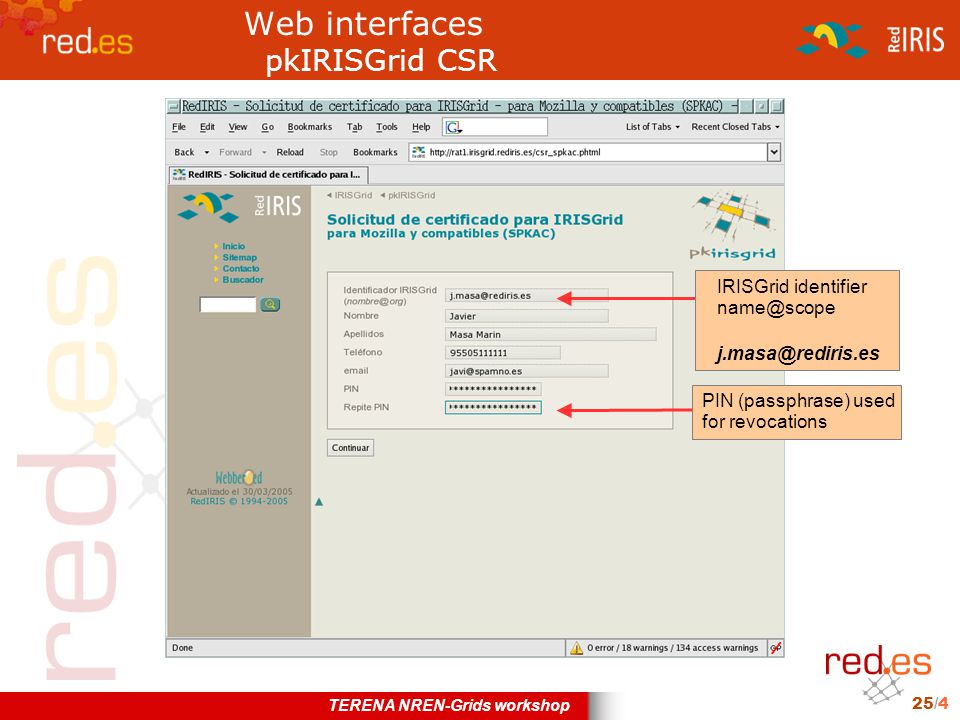Click the Continuar button
The width and height of the screenshot is (960, 720).
click(x=350, y=448)
